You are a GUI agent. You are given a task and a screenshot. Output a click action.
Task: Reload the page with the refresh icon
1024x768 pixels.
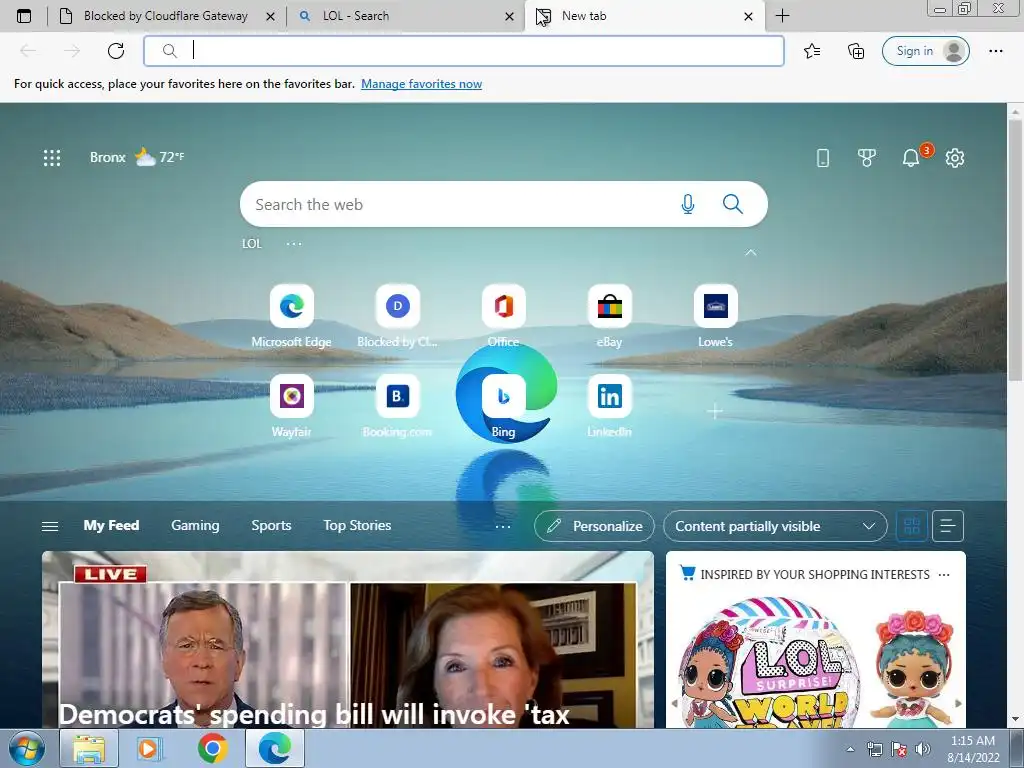116,51
